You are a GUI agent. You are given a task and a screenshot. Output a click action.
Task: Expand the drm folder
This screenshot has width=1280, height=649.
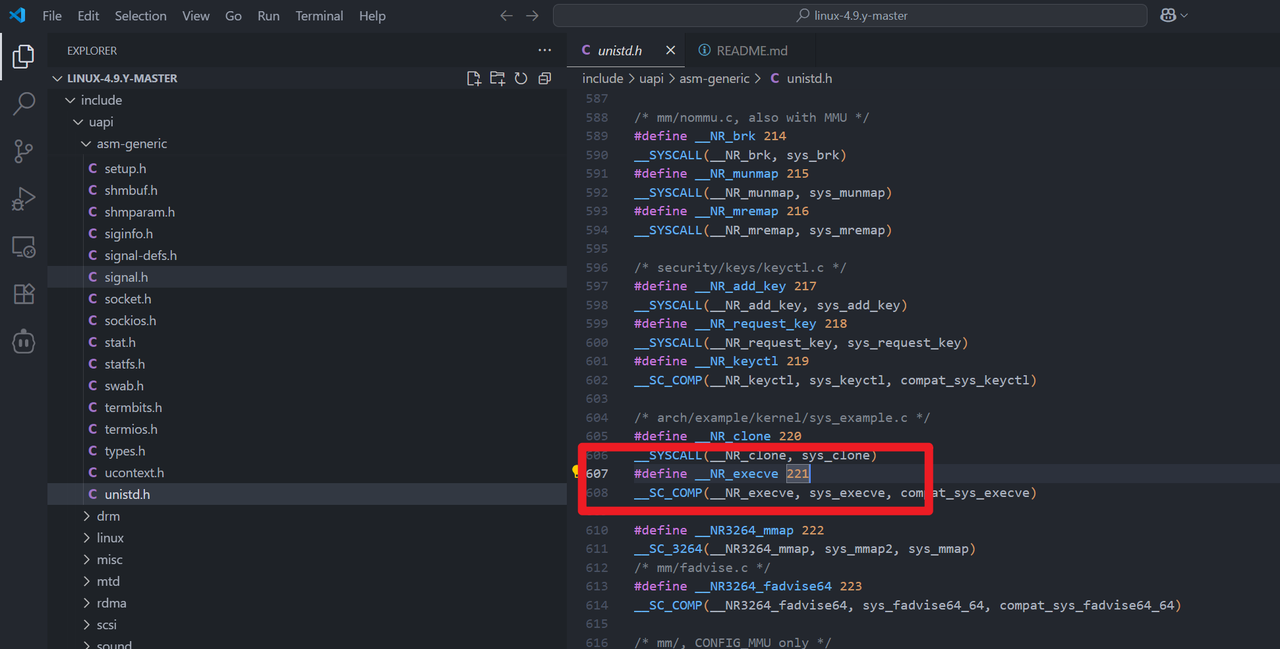click(x=108, y=516)
